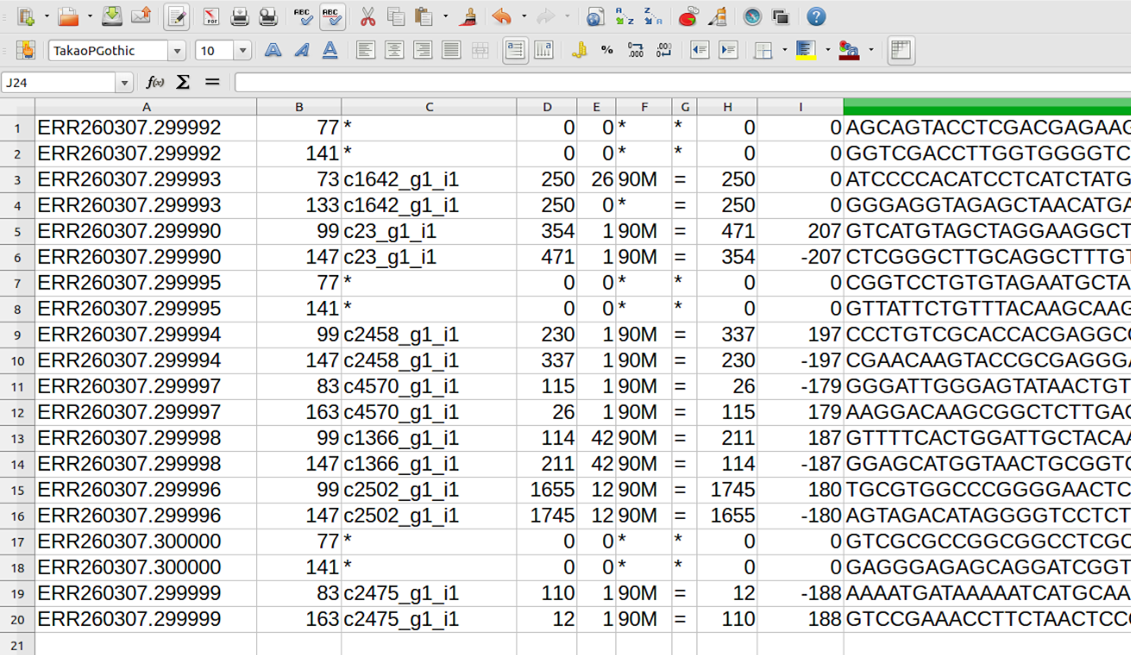
Task: Send document as e-mail attachment
Action: coord(141,17)
